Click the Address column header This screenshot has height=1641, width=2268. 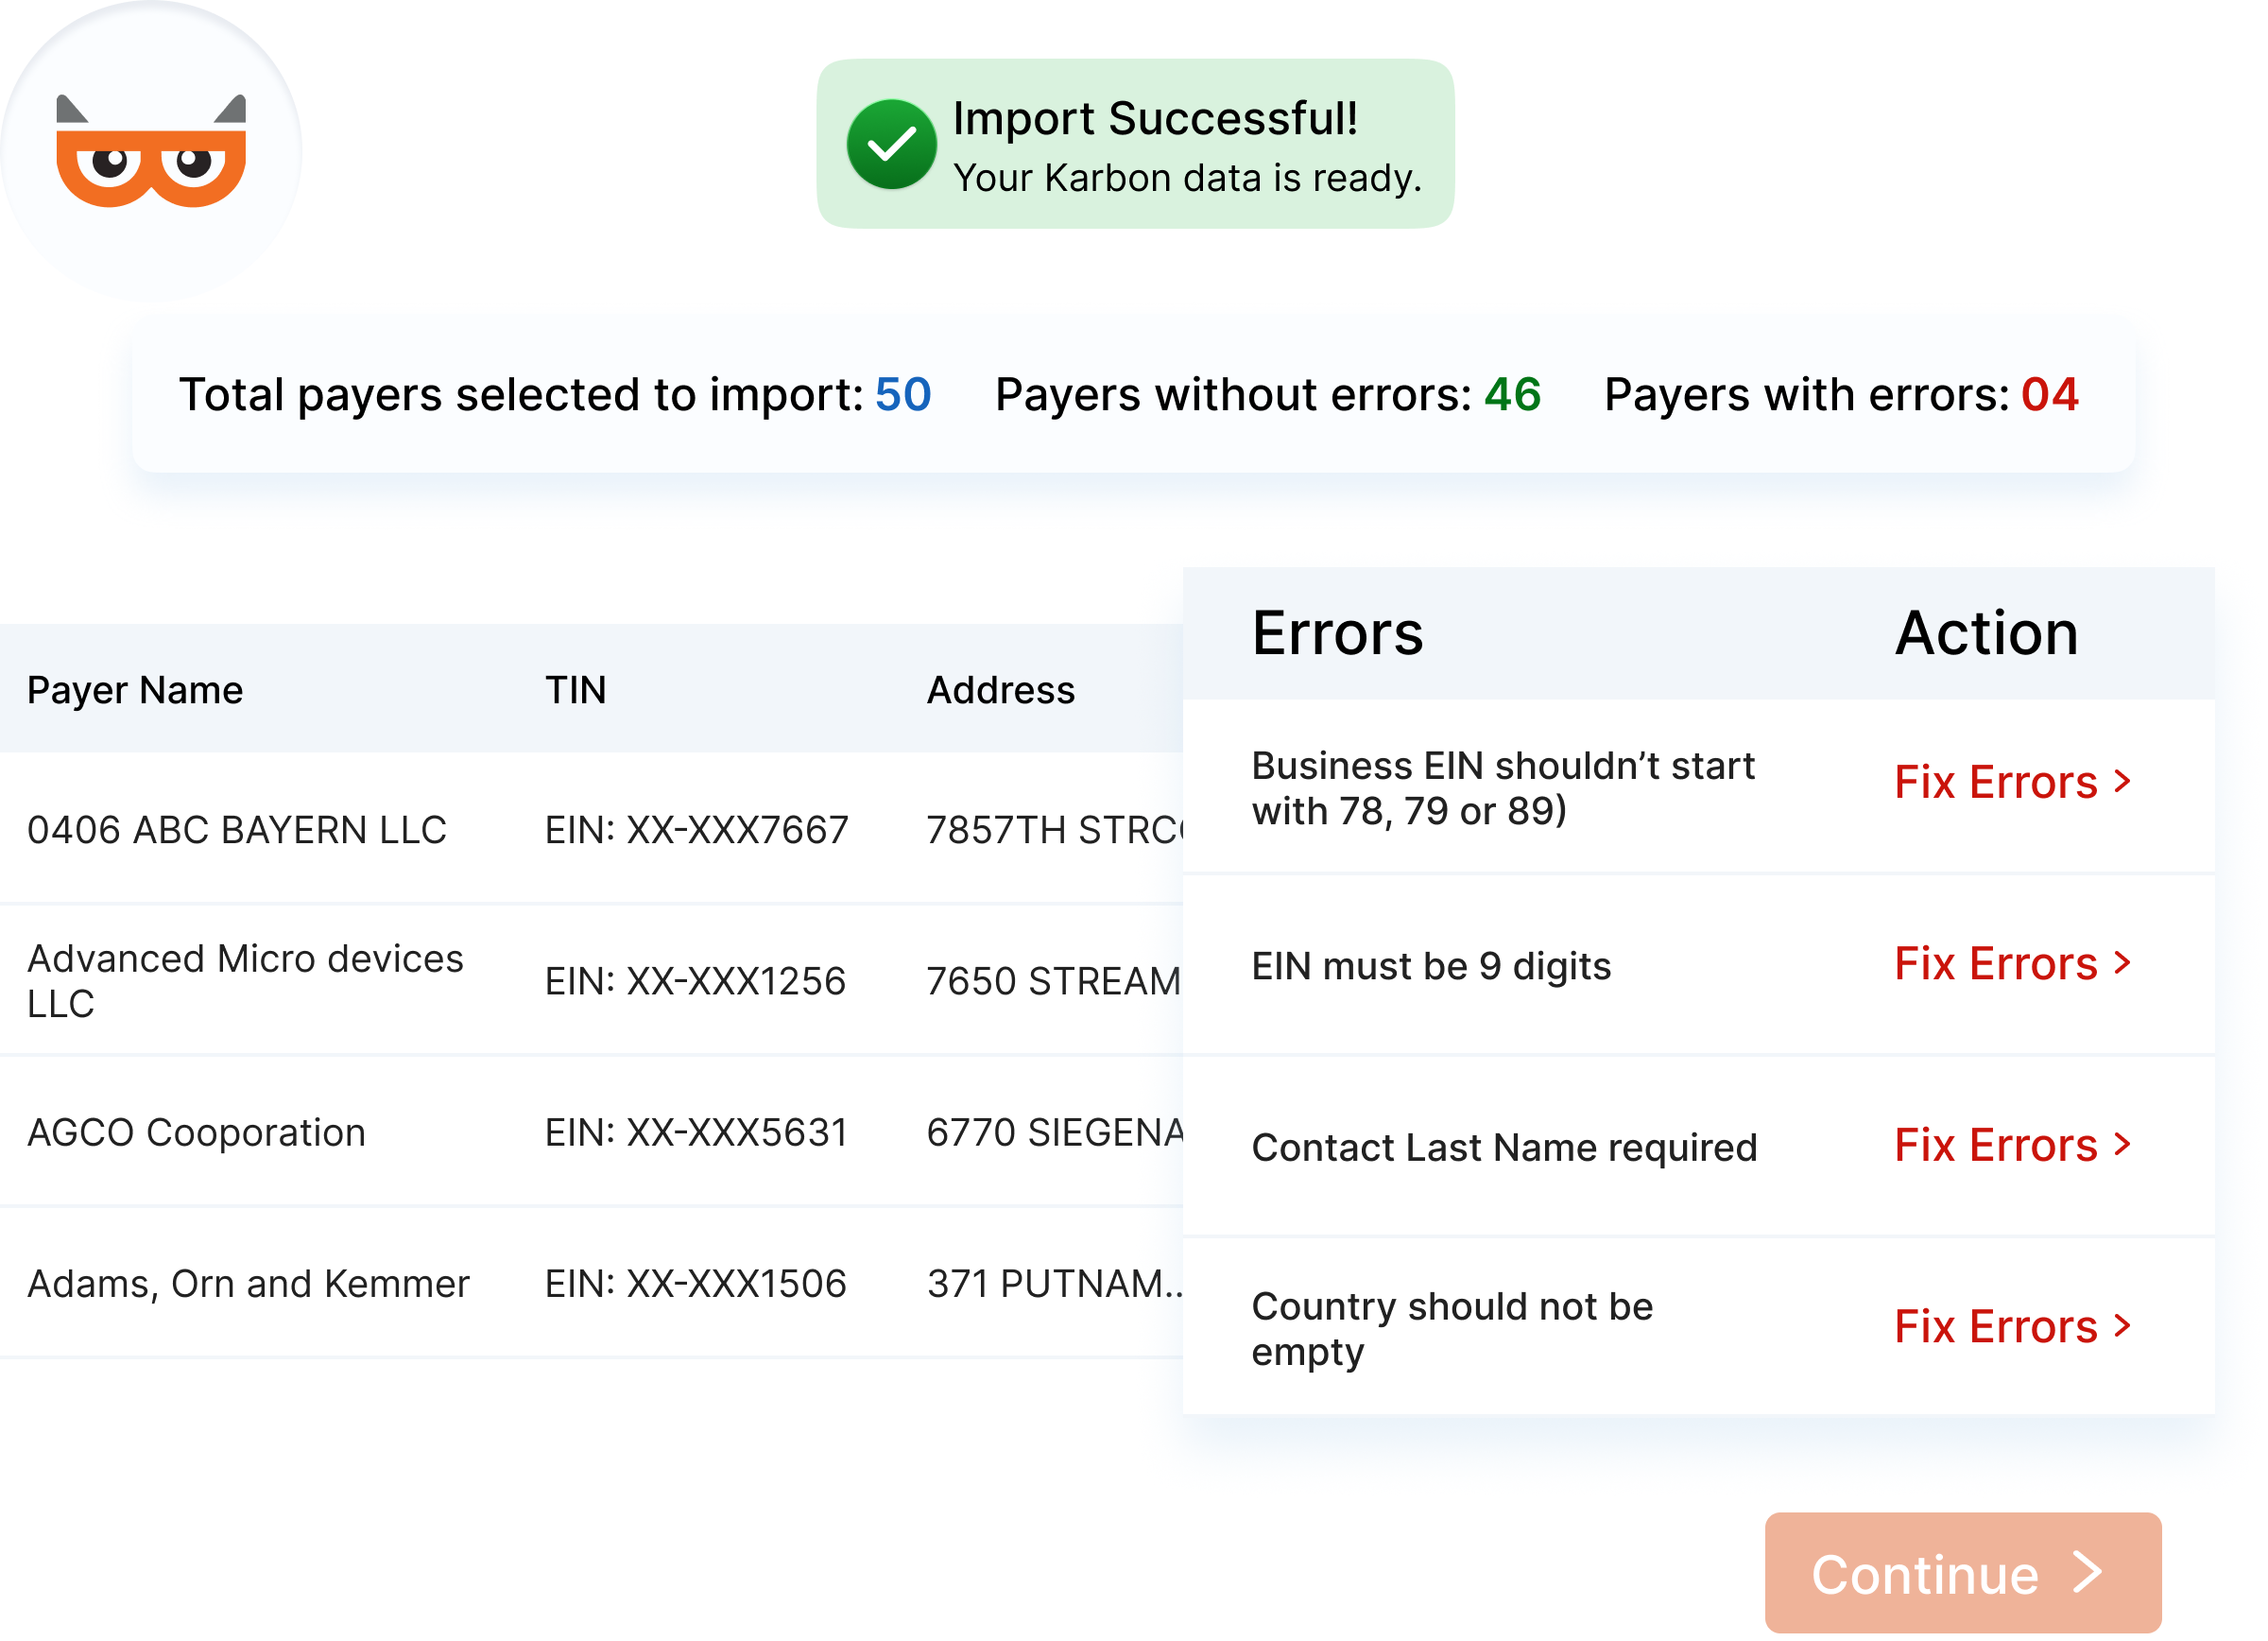tap(1000, 690)
